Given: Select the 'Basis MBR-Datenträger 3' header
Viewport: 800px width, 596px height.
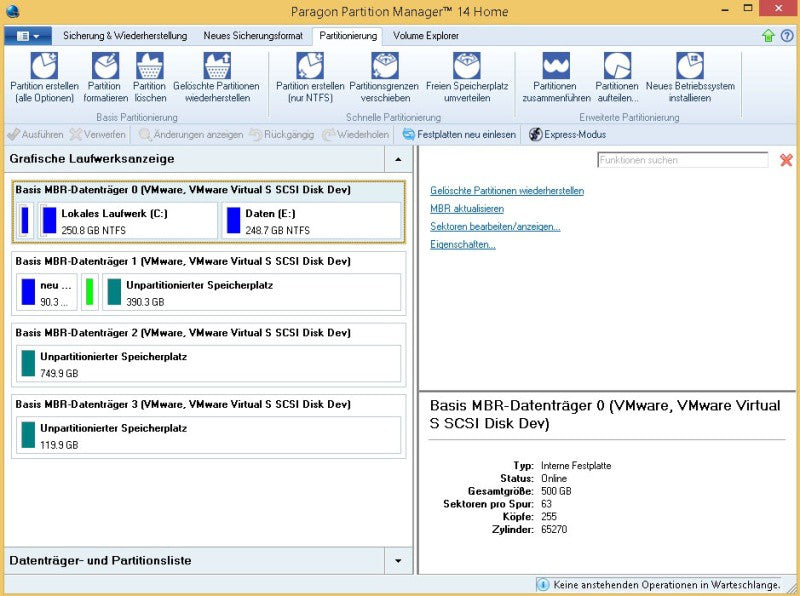Looking at the screenshot, I should [183, 404].
